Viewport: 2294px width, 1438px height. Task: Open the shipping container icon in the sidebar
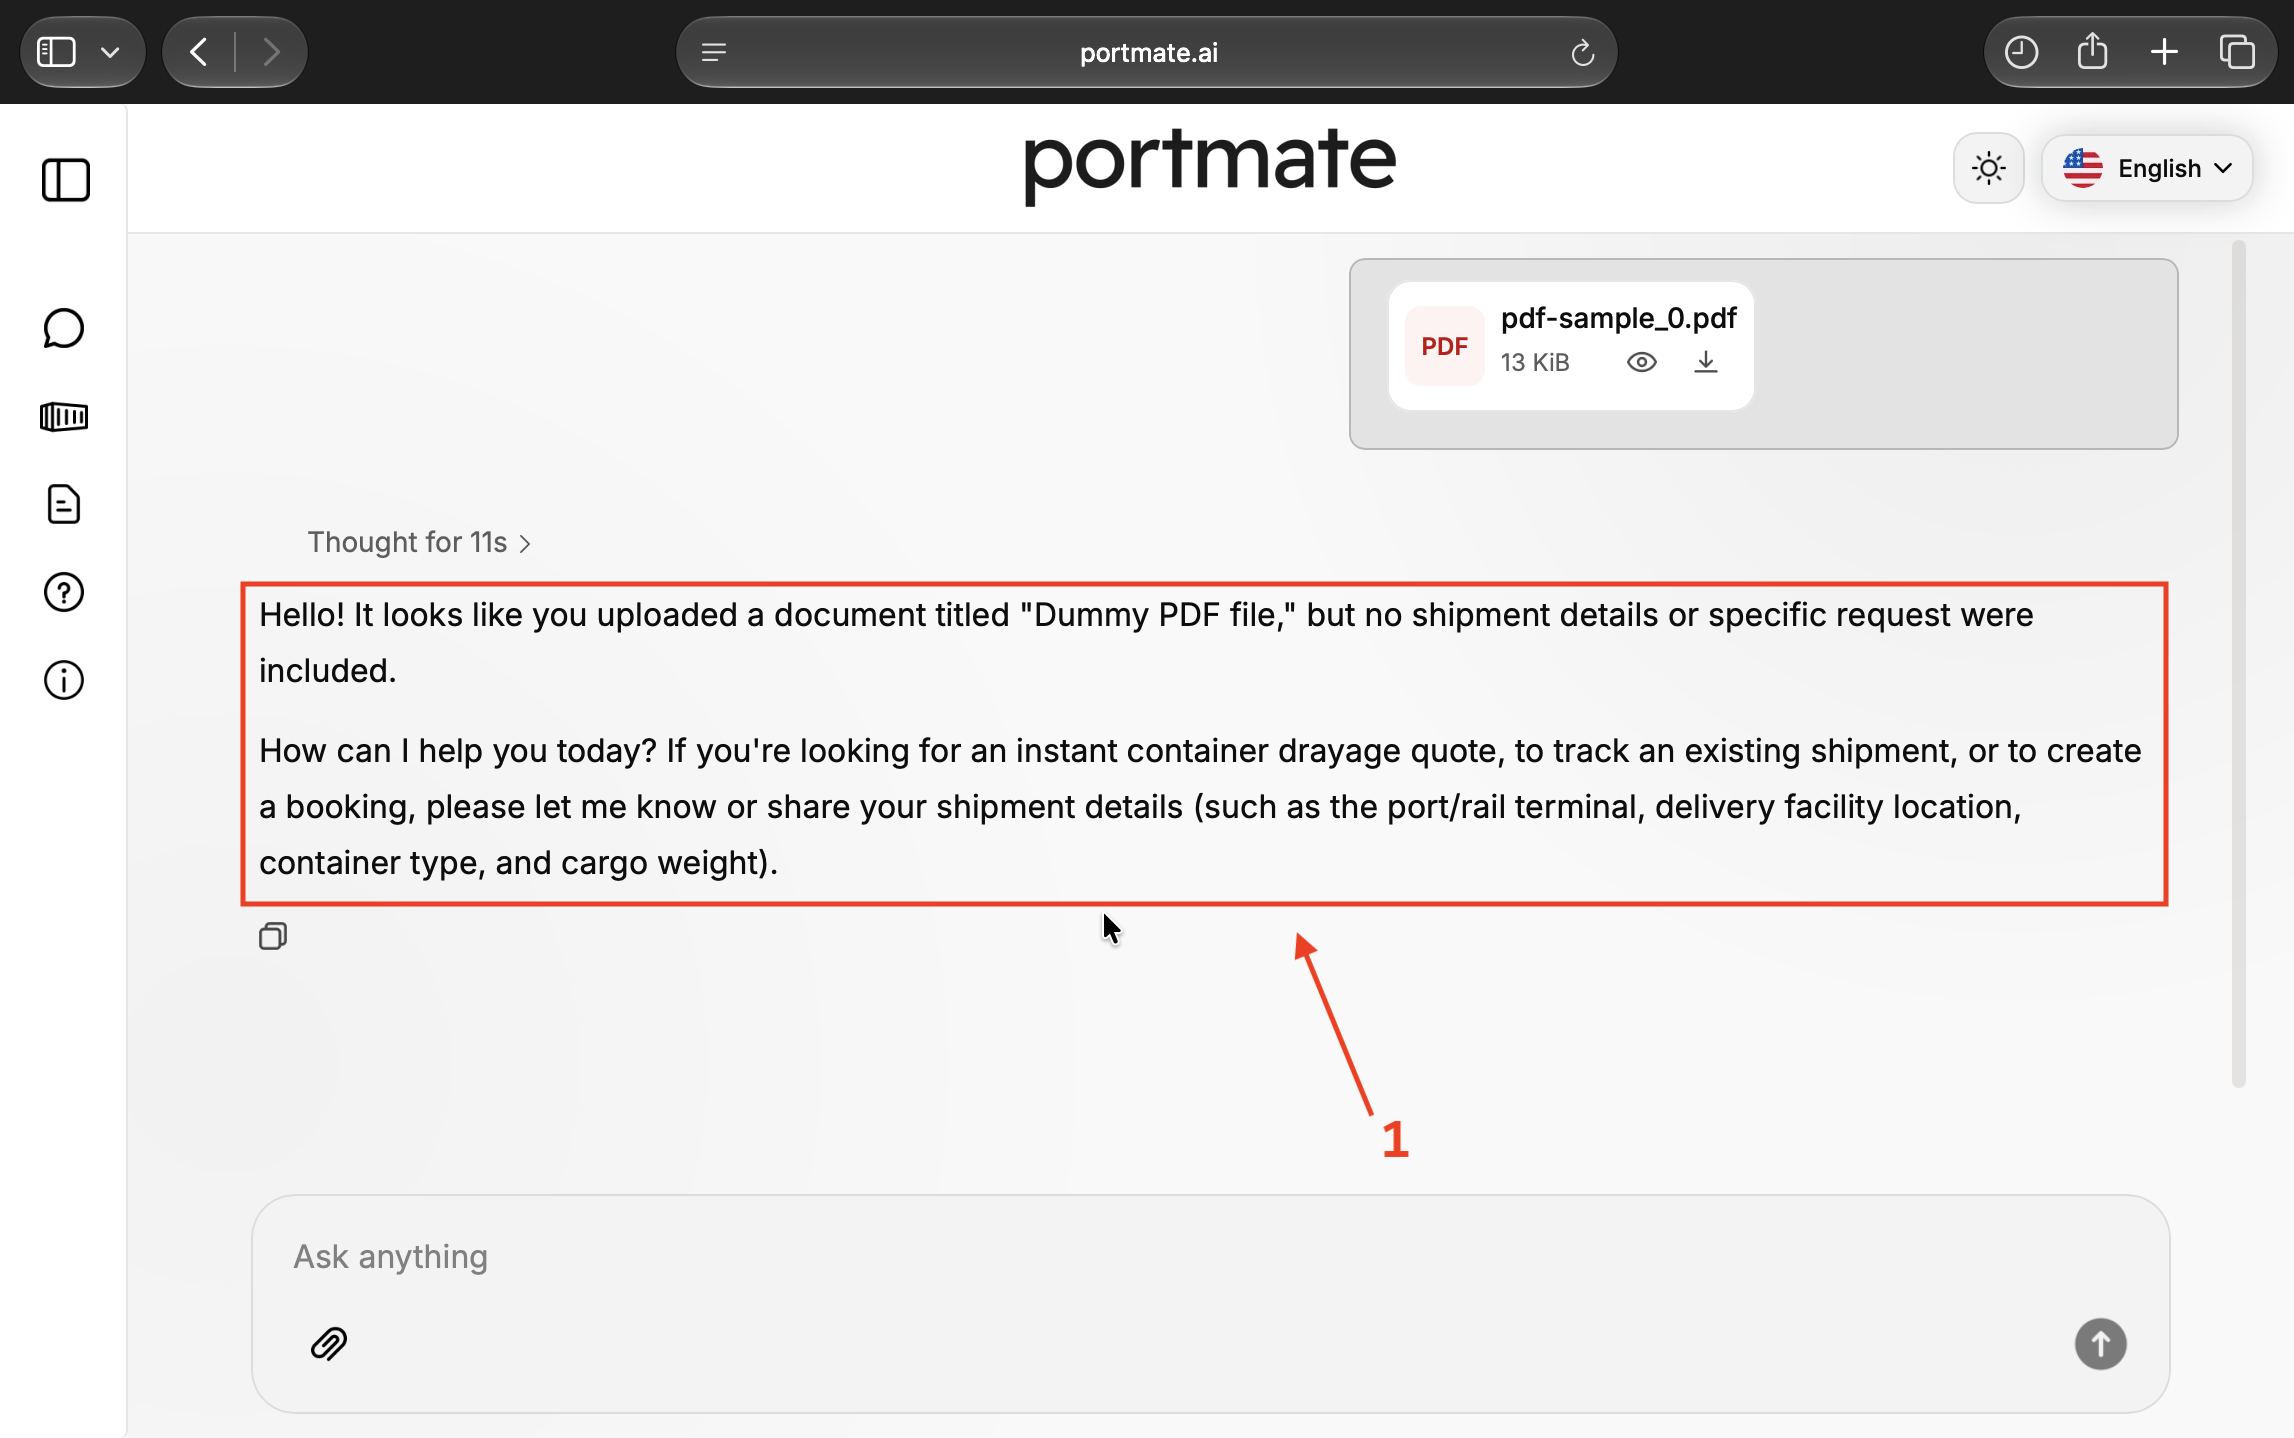(64, 416)
